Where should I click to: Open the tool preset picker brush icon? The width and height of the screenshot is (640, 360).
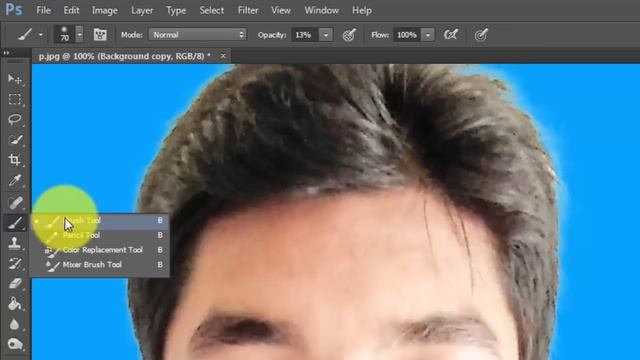tap(25, 35)
